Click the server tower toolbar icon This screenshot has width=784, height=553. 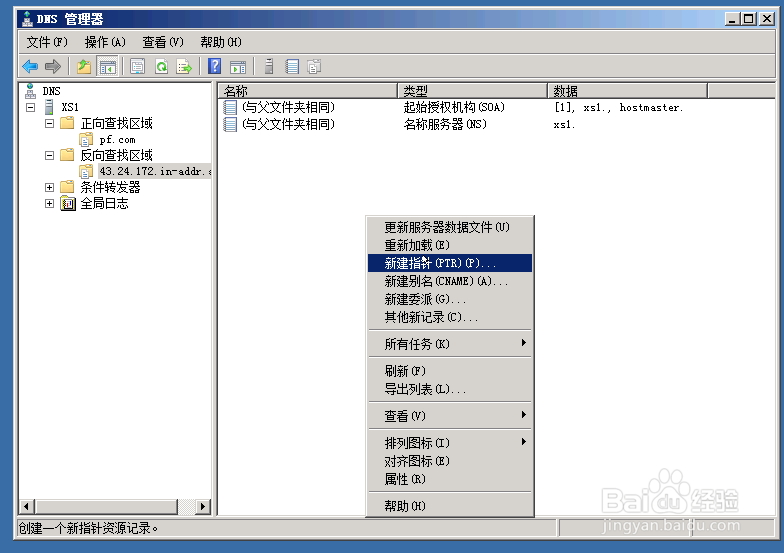click(x=268, y=66)
